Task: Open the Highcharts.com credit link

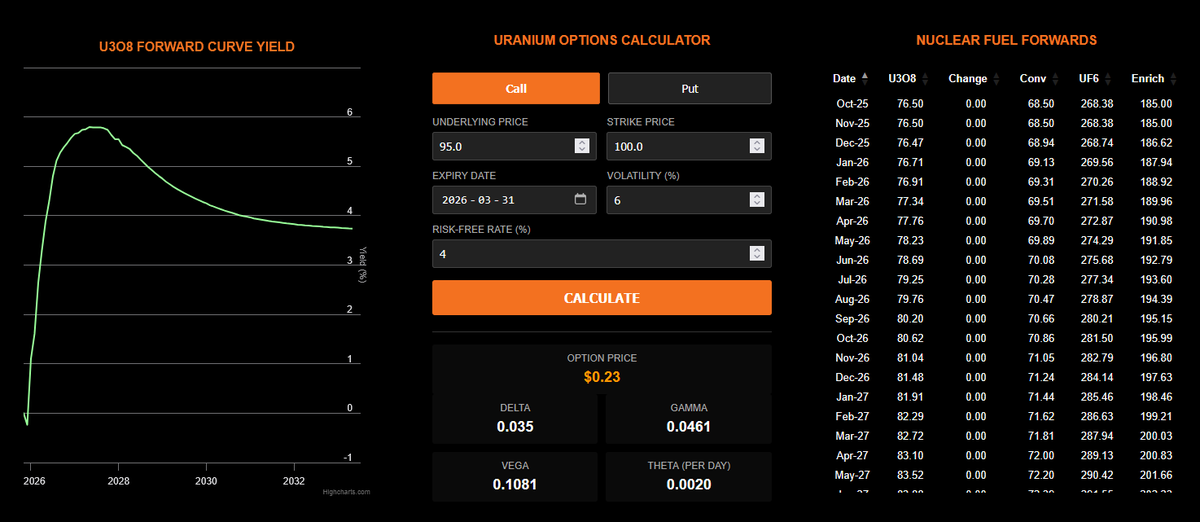Action: pyautogui.click(x=346, y=491)
